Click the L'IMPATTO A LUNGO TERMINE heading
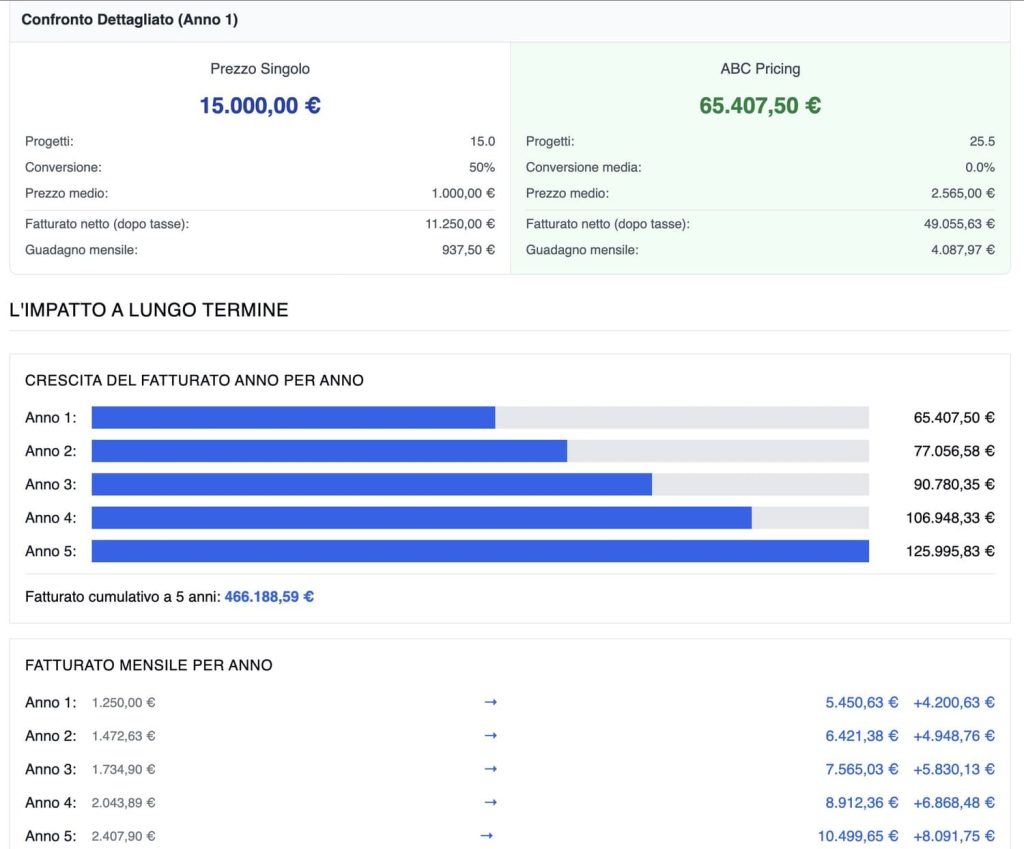Image resolution: width=1024 pixels, height=849 pixels. click(x=148, y=310)
